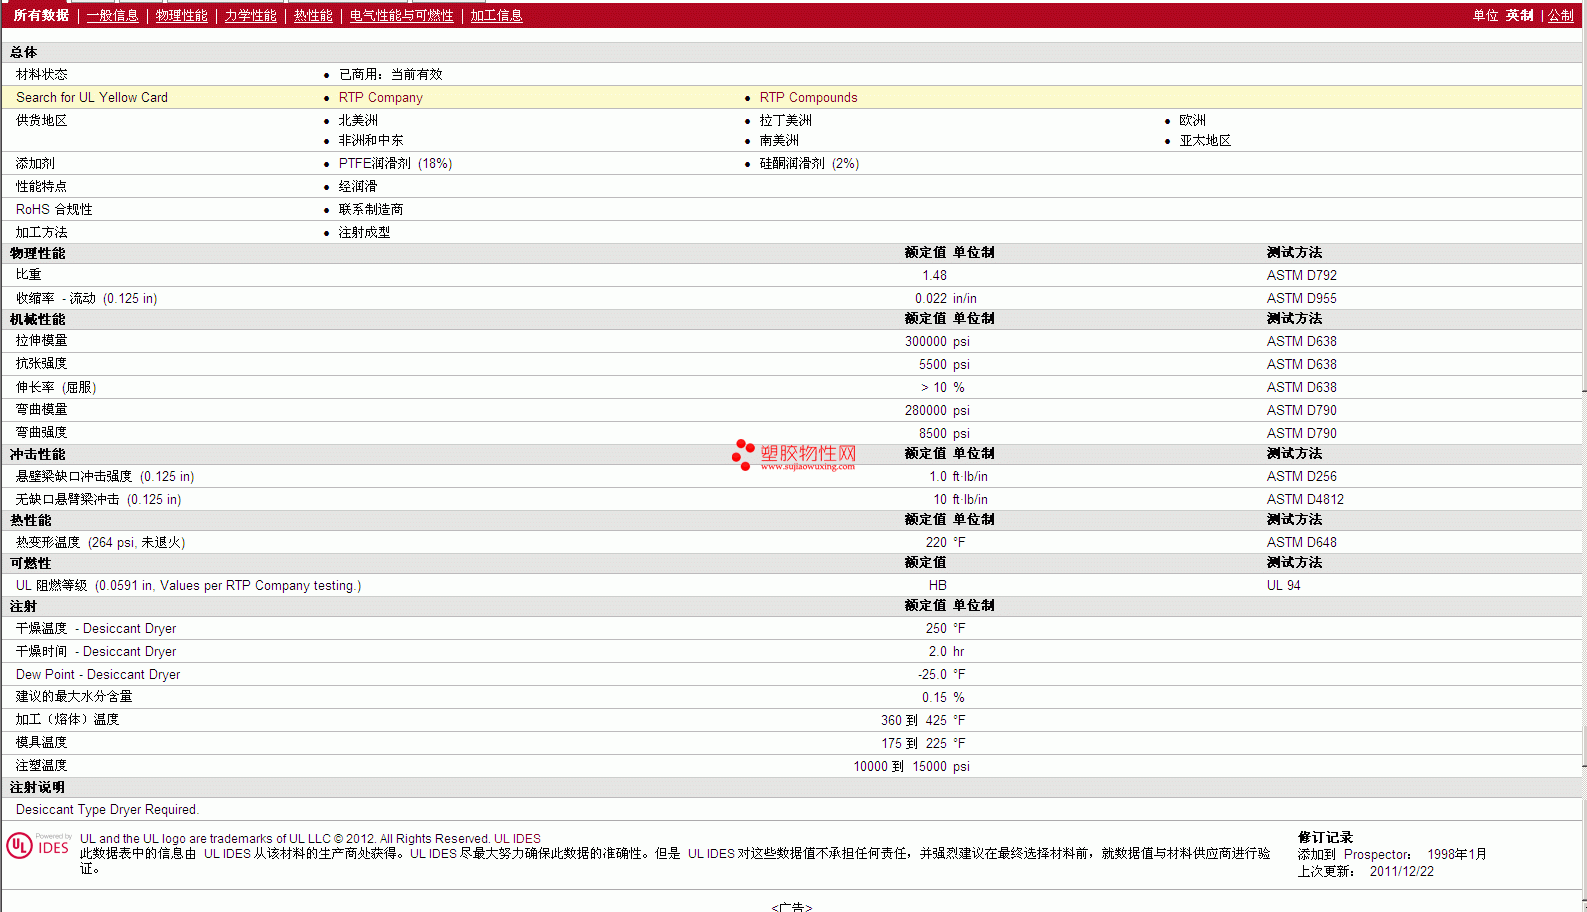
Task: Select the 注塑温度 row label
Action: pyautogui.click(x=41, y=766)
